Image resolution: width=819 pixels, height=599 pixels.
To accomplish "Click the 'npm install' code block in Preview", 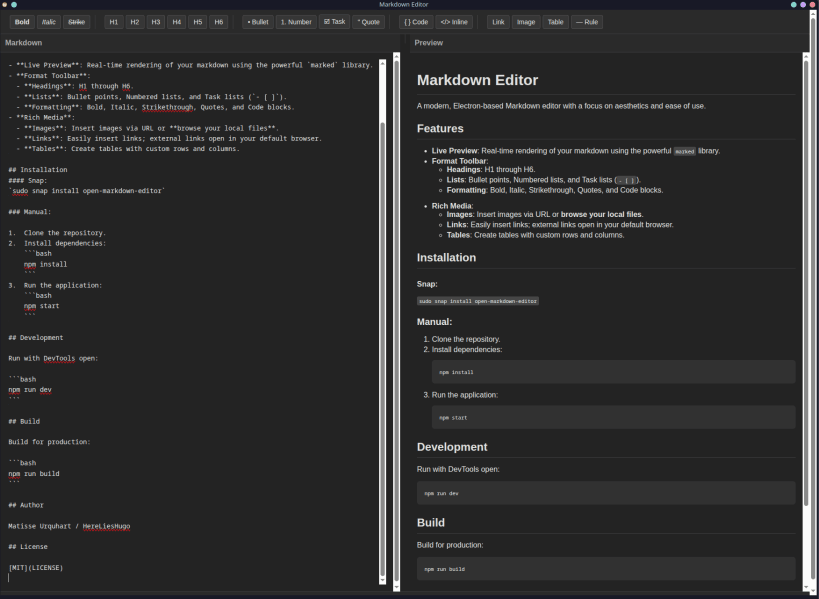I will [x=614, y=372].
